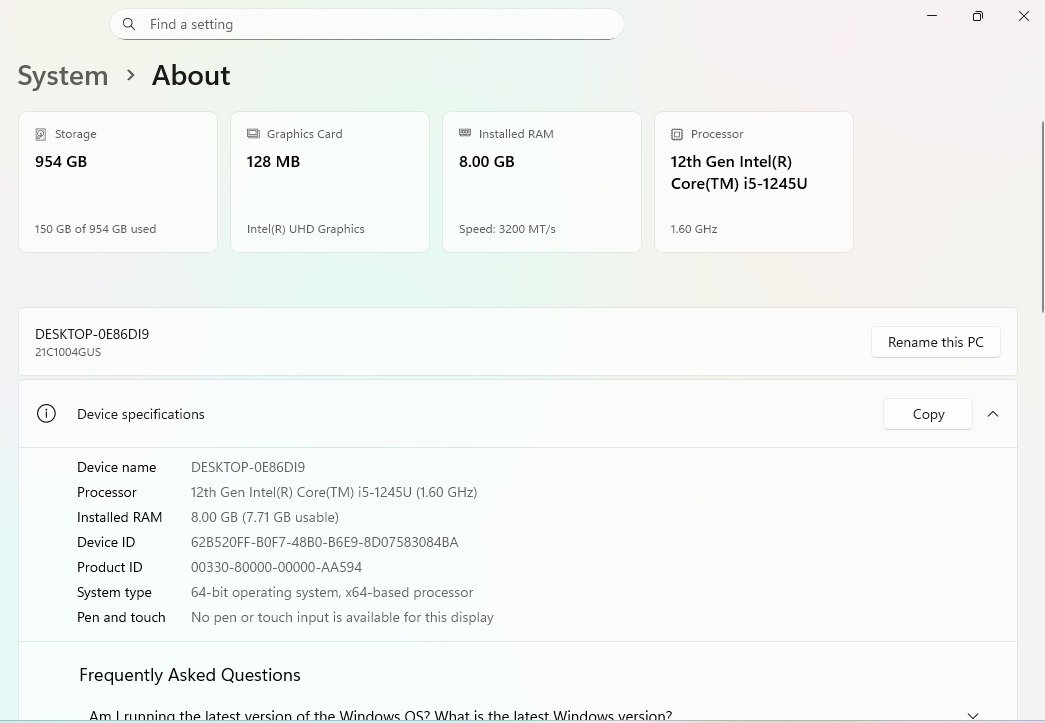1045x723 pixels.
Task: Select the 8.00 GB RAM speed tile
Action: click(x=542, y=182)
